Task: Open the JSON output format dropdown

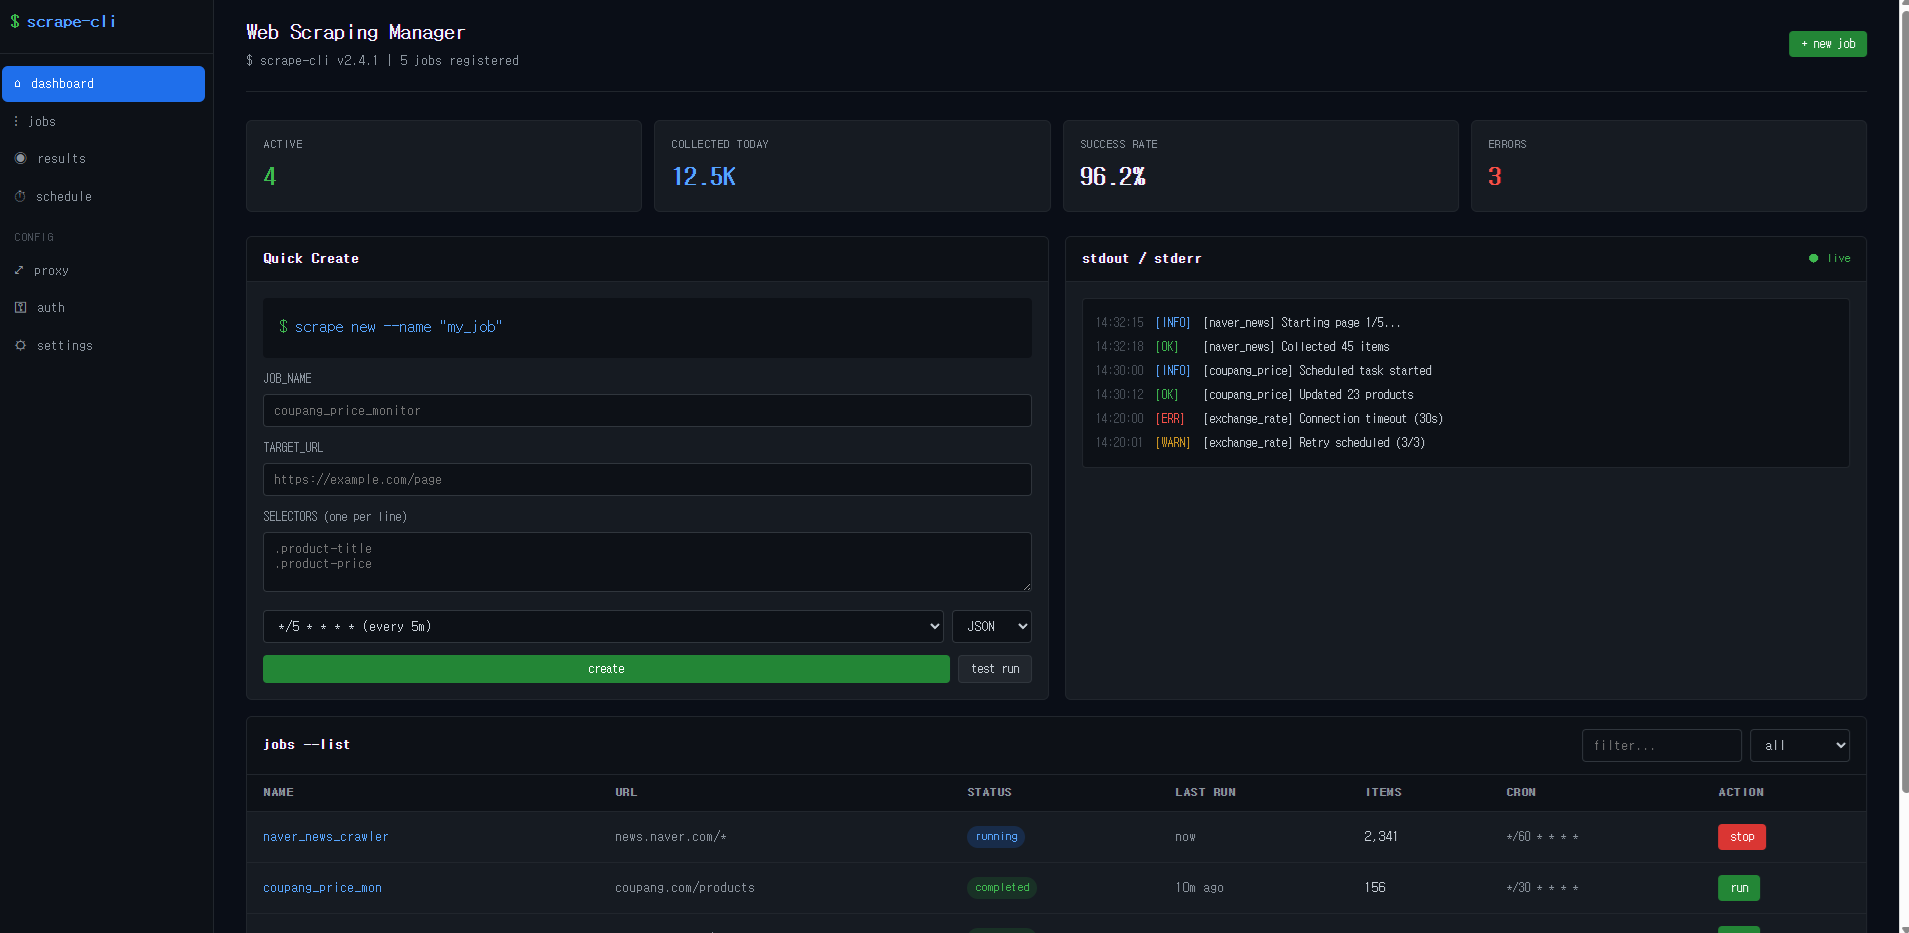Action: [991, 626]
